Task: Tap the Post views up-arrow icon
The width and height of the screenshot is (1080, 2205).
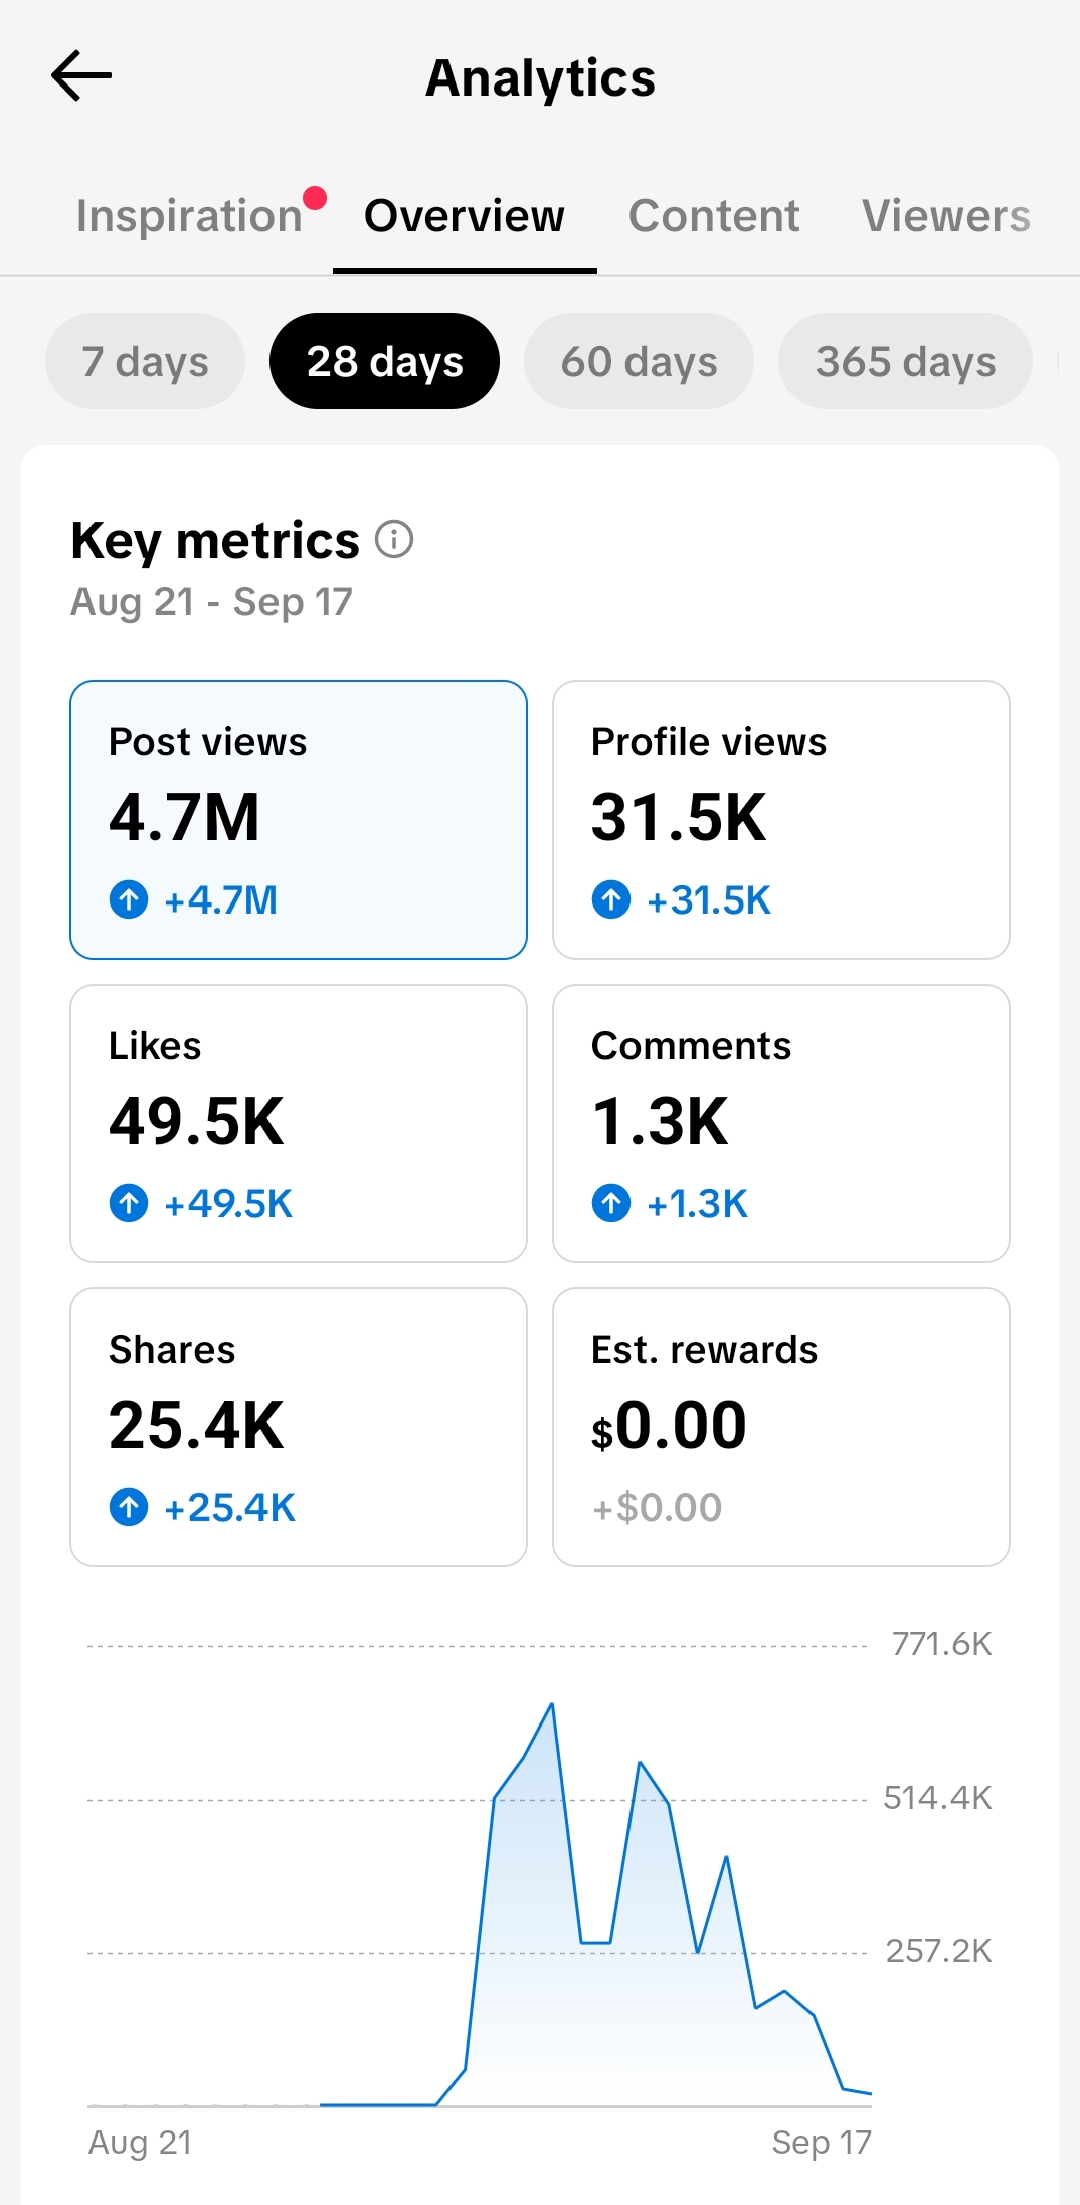Action: tap(129, 899)
